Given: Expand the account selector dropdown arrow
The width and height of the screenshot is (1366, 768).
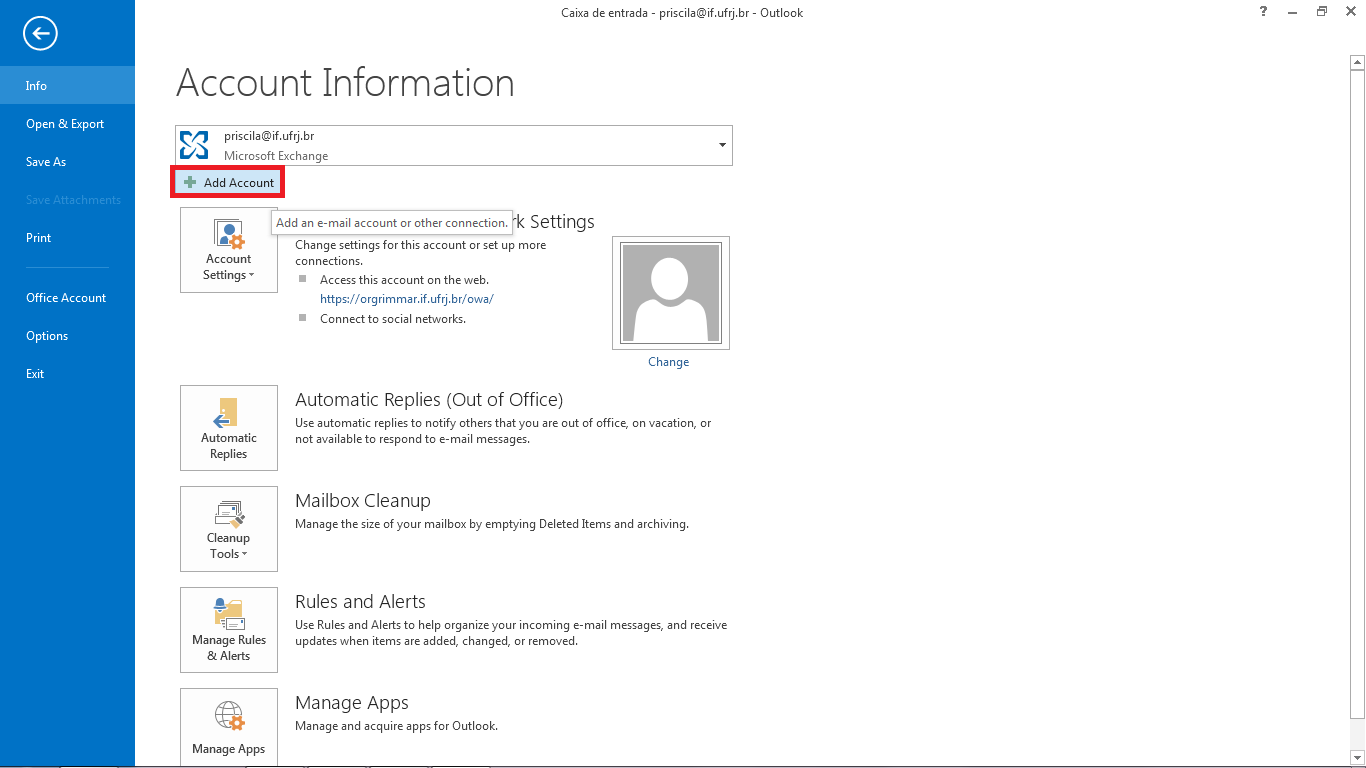Looking at the screenshot, I should point(722,146).
